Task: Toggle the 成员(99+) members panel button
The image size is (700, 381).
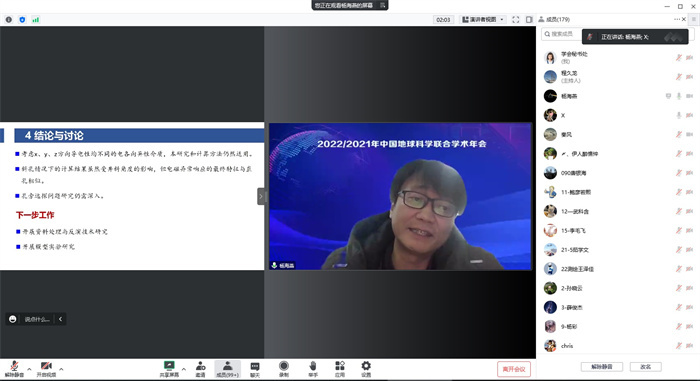Action: pos(227,369)
